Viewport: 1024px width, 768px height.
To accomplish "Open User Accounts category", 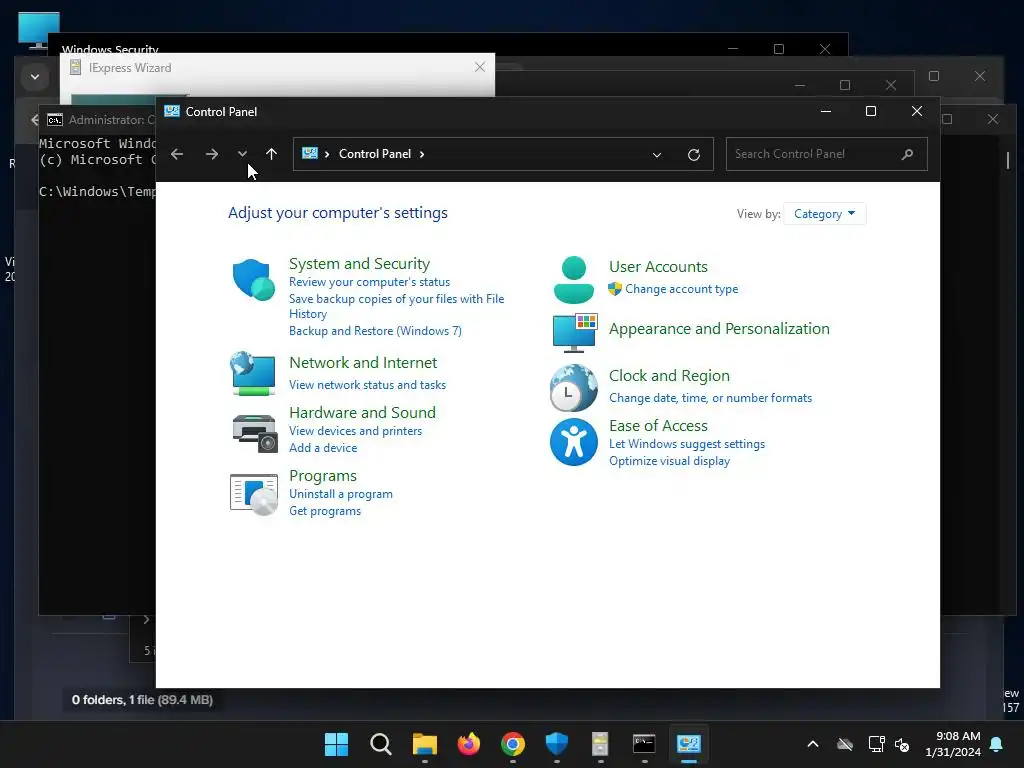I will (x=658, y=267).
